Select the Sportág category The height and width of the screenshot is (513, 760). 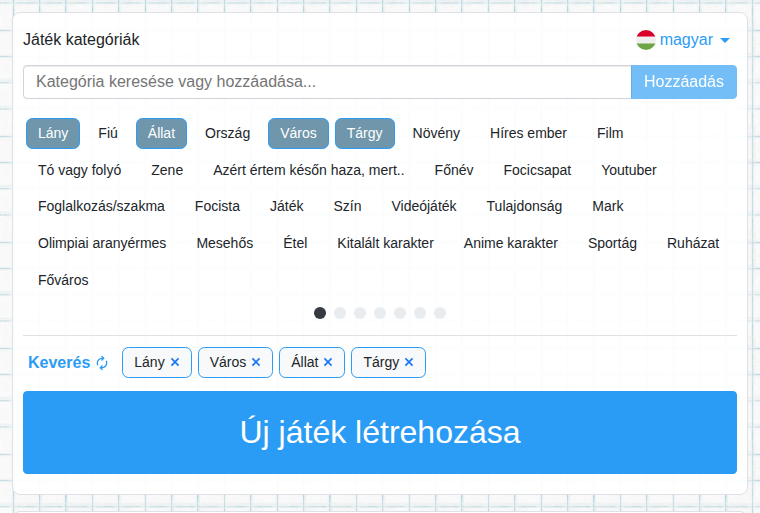613,243
